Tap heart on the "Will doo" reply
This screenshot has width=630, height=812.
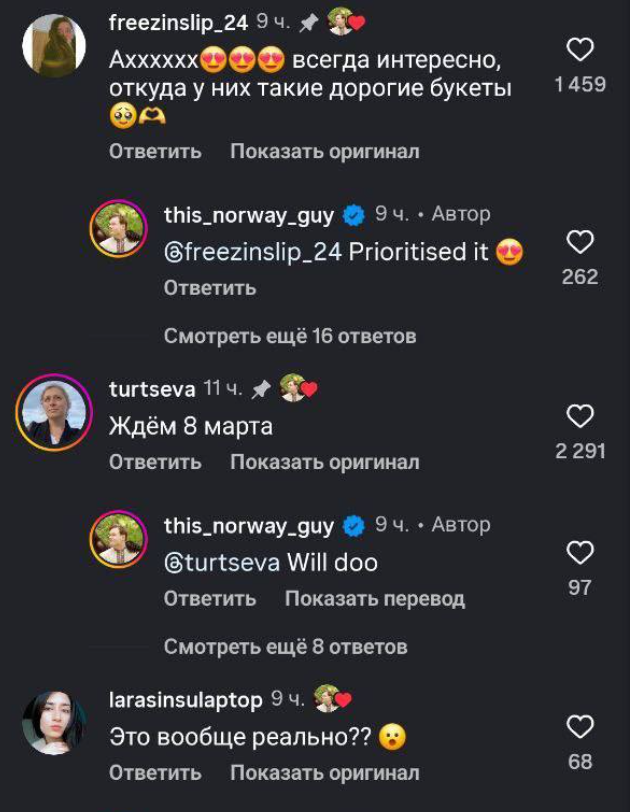click(x=580, y=552)
